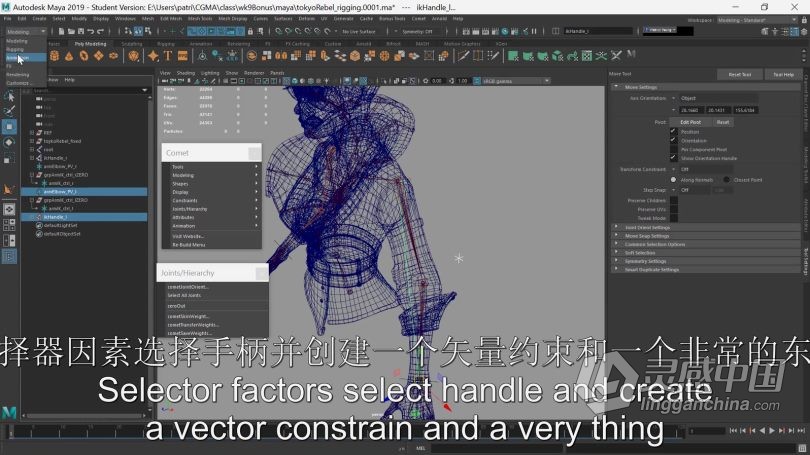Open the Constraints submenu in Comet menu
Image resolution: width=810 pixels, height=455 pixels.
(x=212, y=200)
